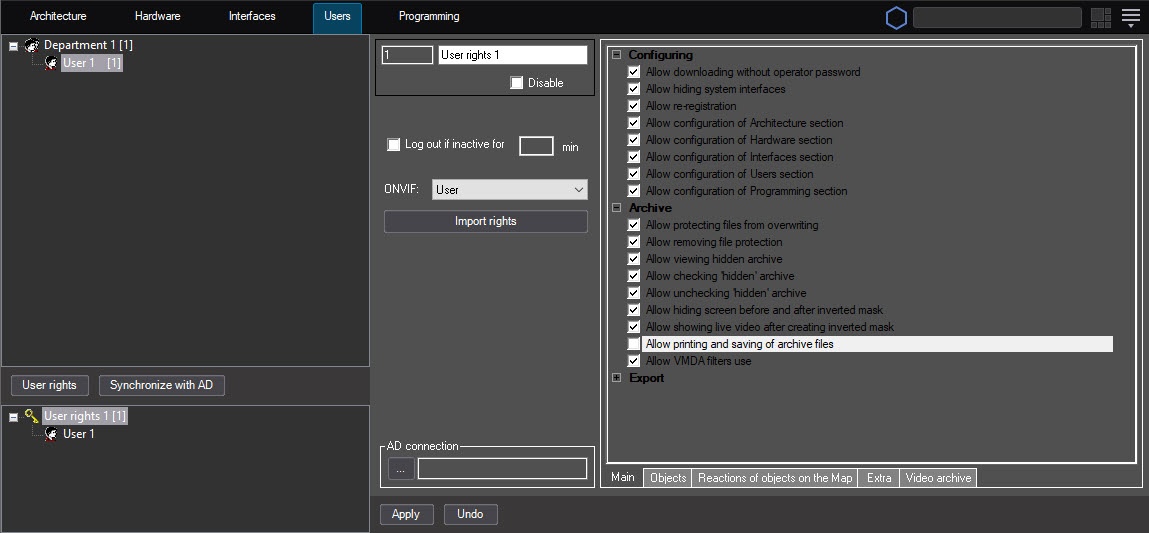
Task: Expand the Export rights section
Action: point(617,378)
